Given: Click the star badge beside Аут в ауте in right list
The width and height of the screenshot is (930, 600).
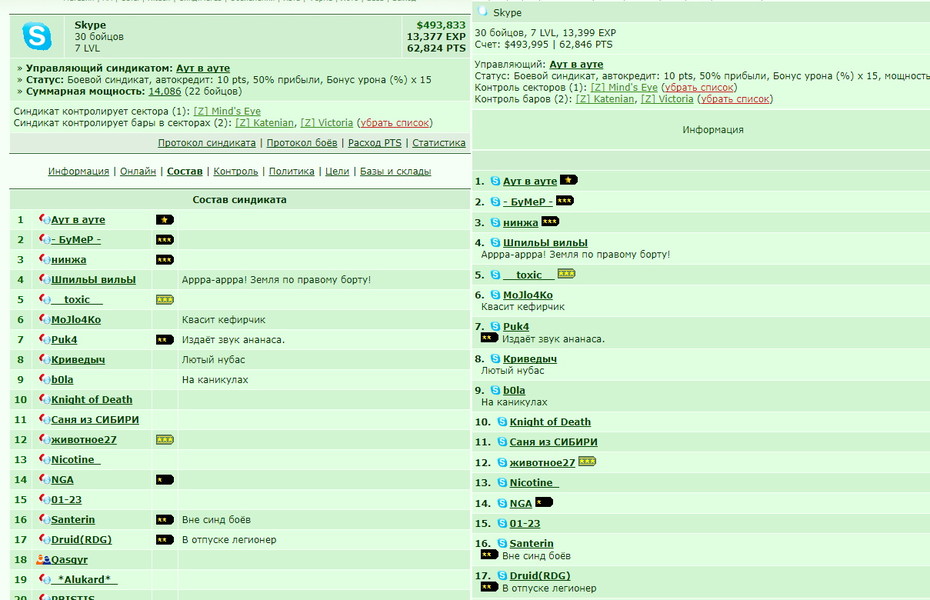Looking at the screenshot, I should click(x=568, y=180).
